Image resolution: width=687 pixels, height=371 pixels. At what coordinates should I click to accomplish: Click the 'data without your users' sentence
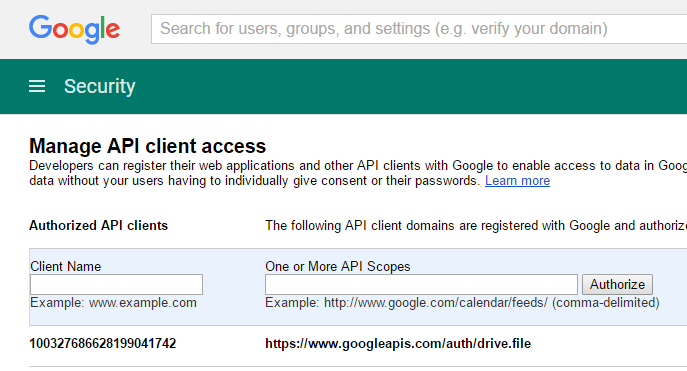click(x=254, y=180)
